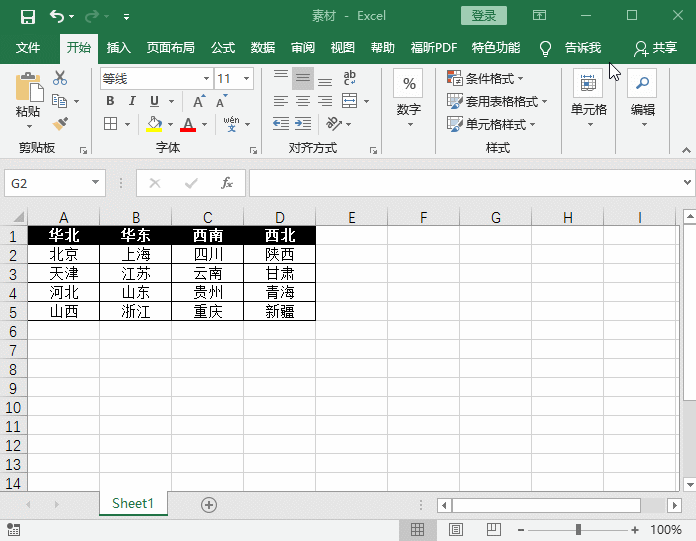
Task: Open the wén phonetic guide tool
Action: tap(232, 124)
